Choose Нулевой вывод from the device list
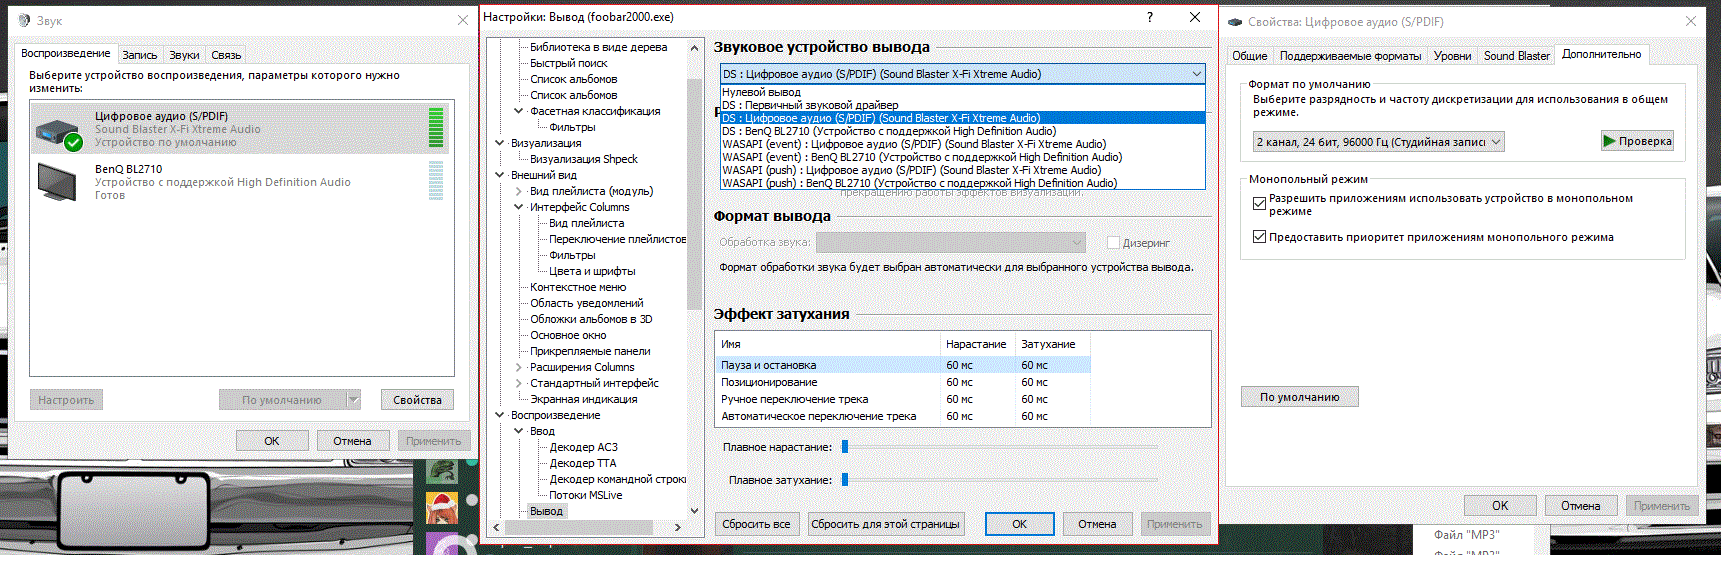Image resolution: width=1721 pixels, height=576 pixels. [x=963, y=92]
